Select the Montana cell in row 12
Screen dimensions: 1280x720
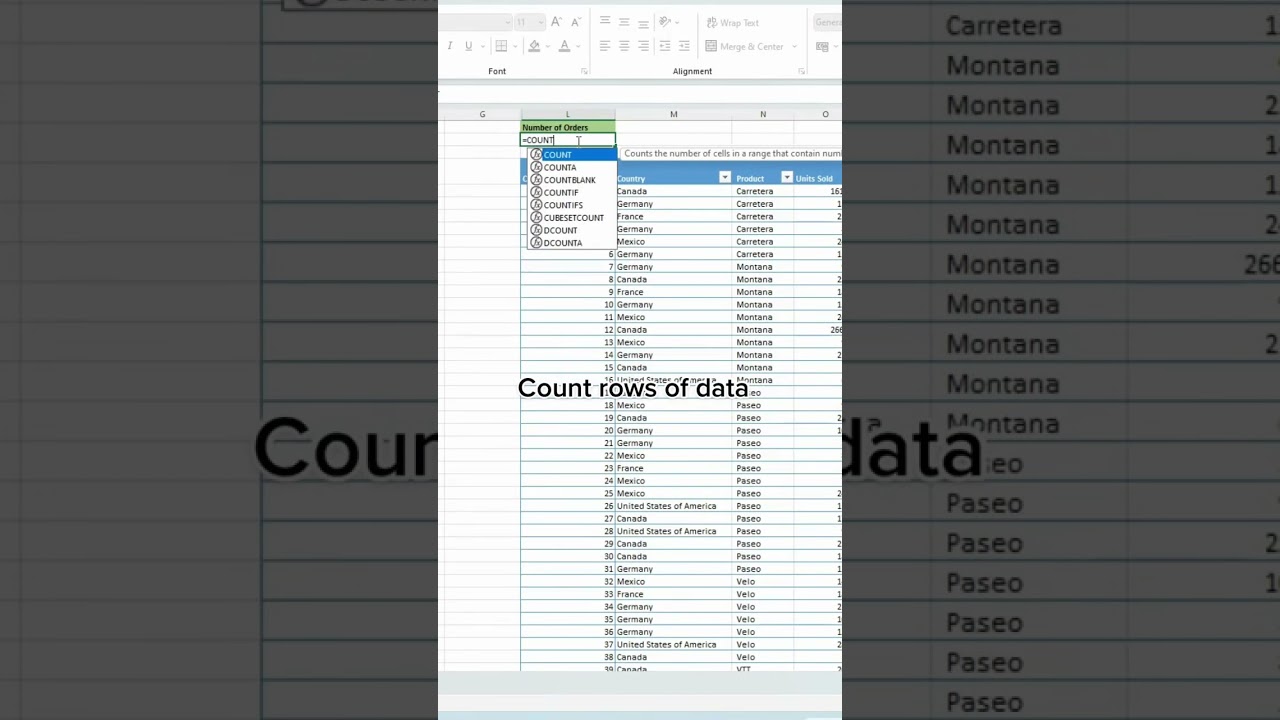click(x=763, y=330)
